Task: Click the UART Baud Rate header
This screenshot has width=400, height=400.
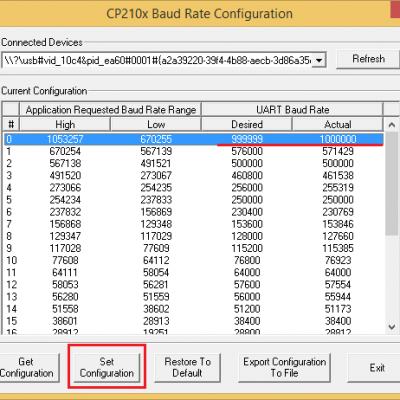Action: coord(292,110)
